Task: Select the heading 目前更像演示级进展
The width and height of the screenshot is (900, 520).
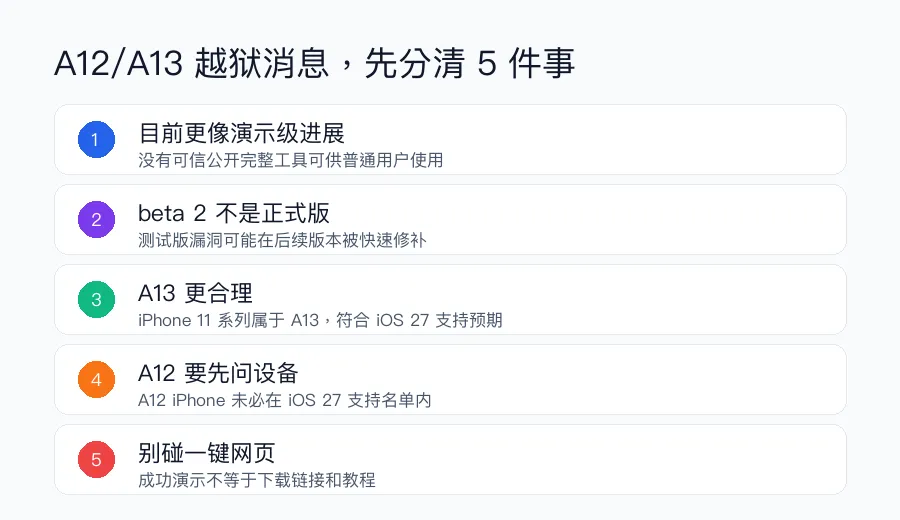Action: 241,133
